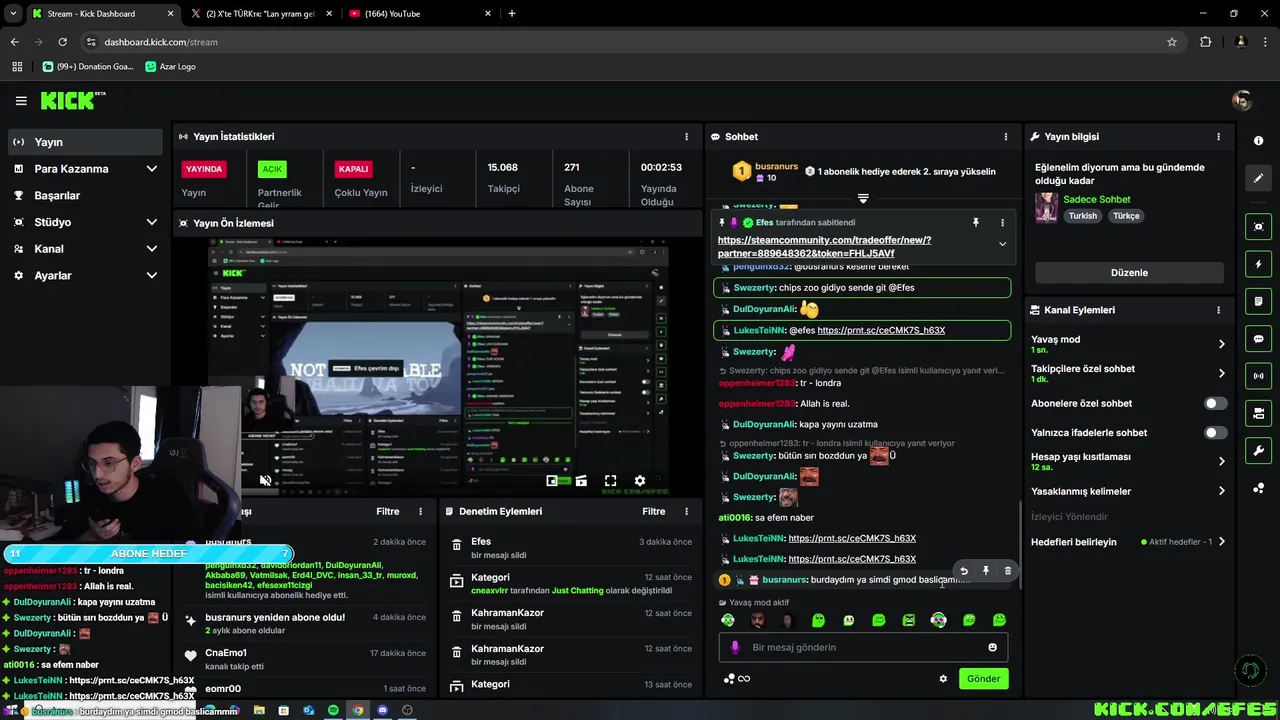The image size is (1280, 720).
Task: Open Chrome extensions puzzle icon
Action: [1205, 42]
